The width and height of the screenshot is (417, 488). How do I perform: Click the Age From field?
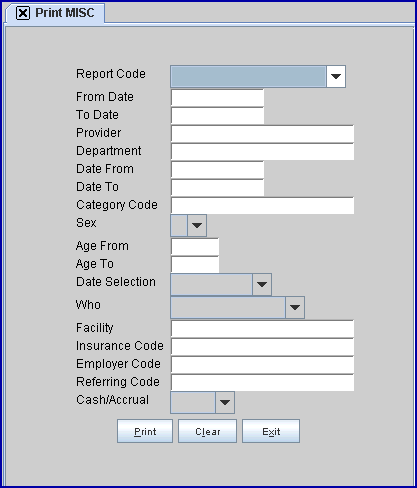(195, 247)
